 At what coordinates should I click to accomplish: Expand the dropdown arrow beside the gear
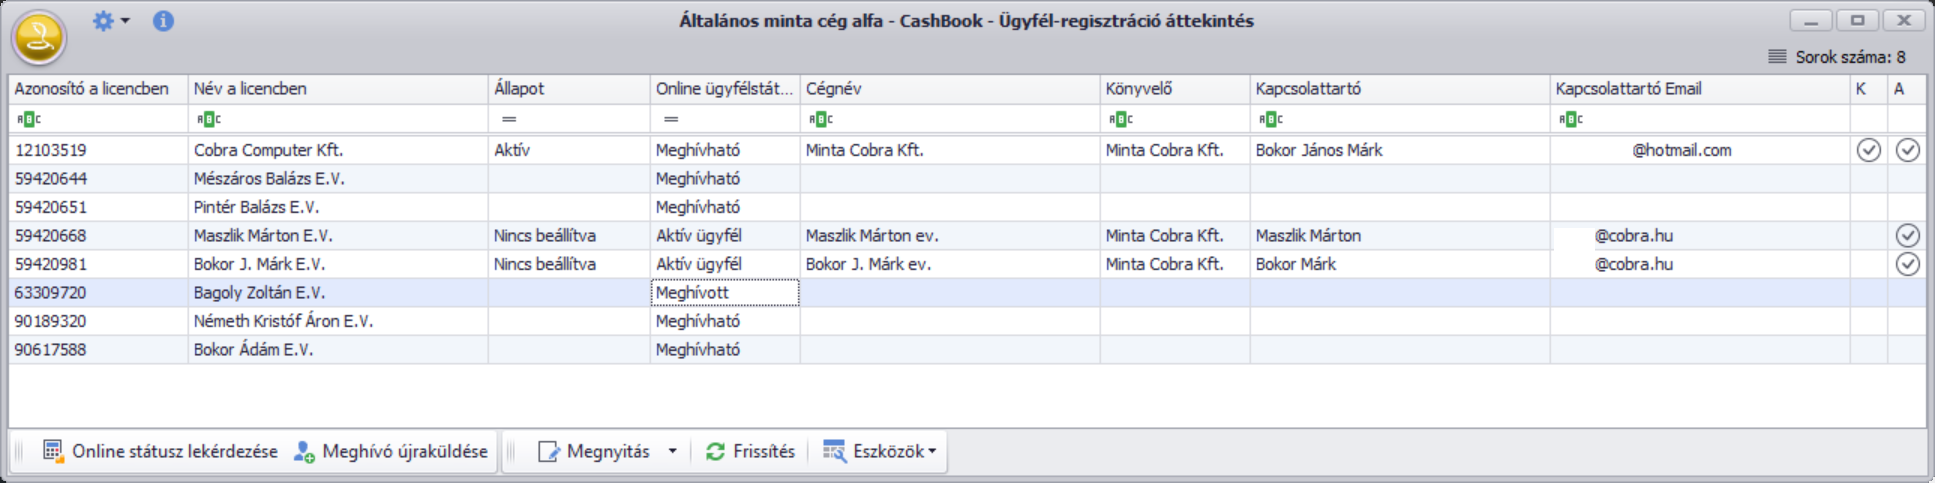pyautogui.click(x=125, y=21)
